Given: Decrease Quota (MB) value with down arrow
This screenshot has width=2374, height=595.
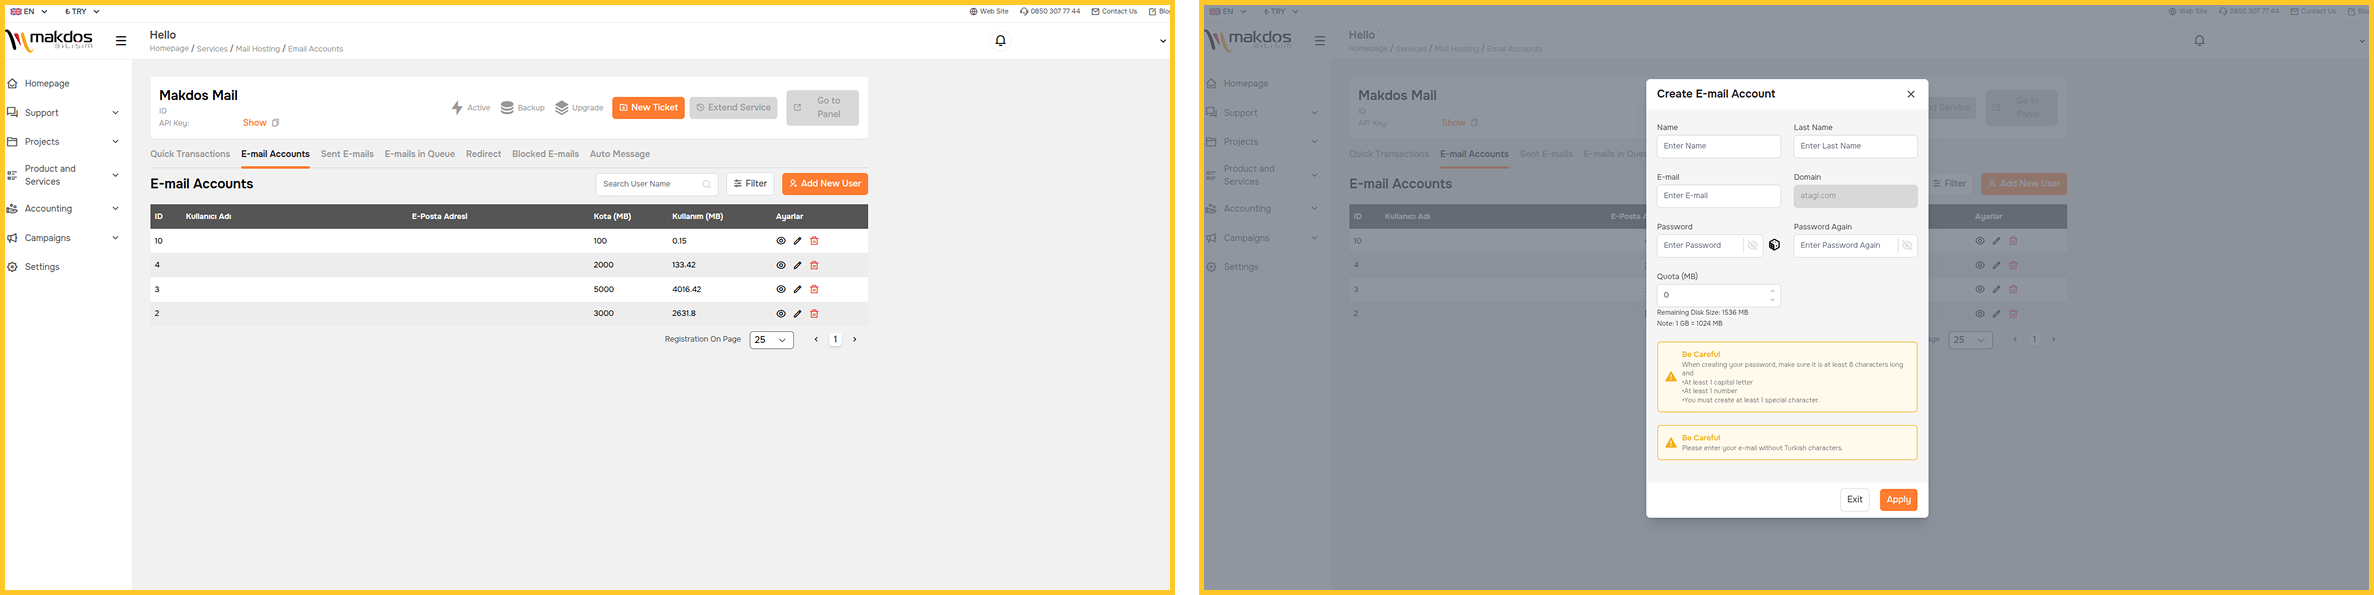Looking at the screenshot, I should click(1772, 300).
